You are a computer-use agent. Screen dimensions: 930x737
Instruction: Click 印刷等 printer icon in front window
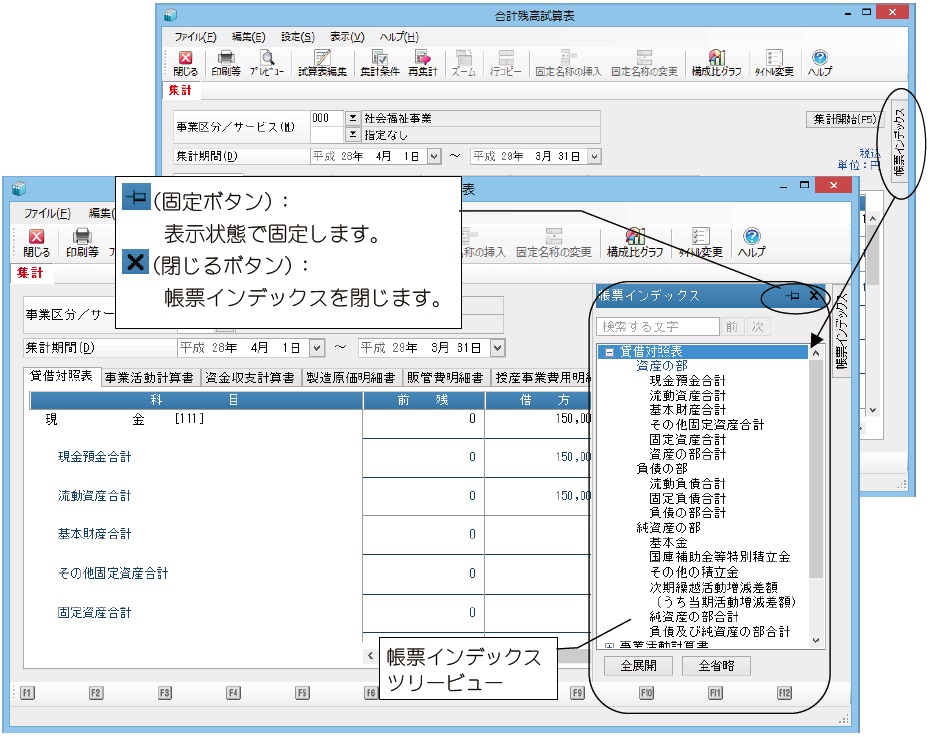coord(82,243)
